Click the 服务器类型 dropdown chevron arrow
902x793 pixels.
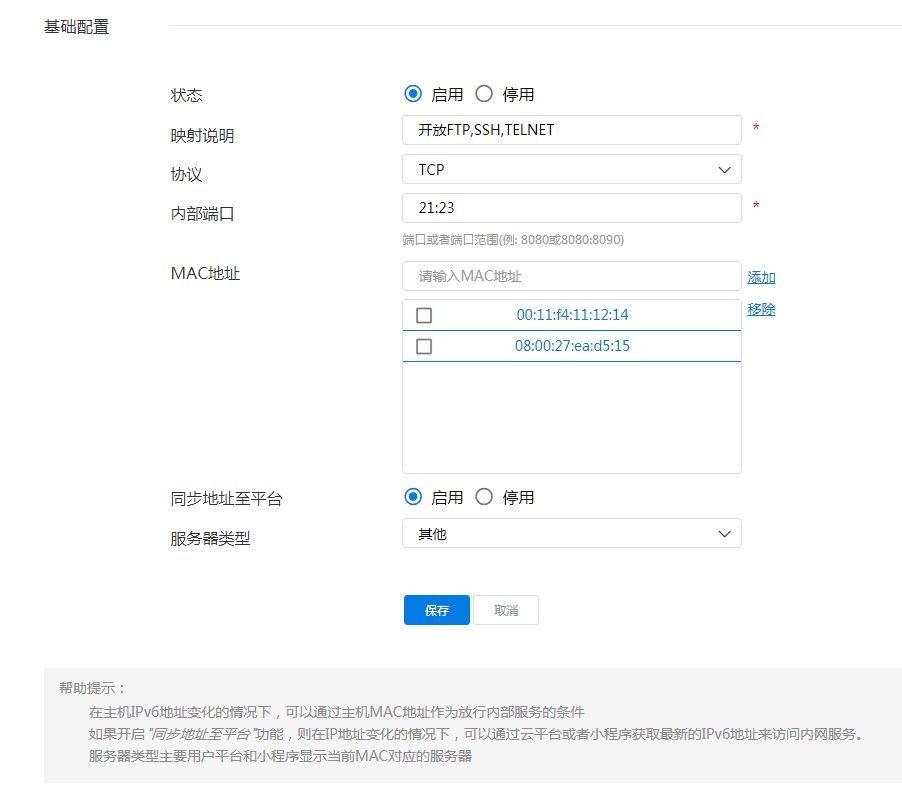point(725,534)
